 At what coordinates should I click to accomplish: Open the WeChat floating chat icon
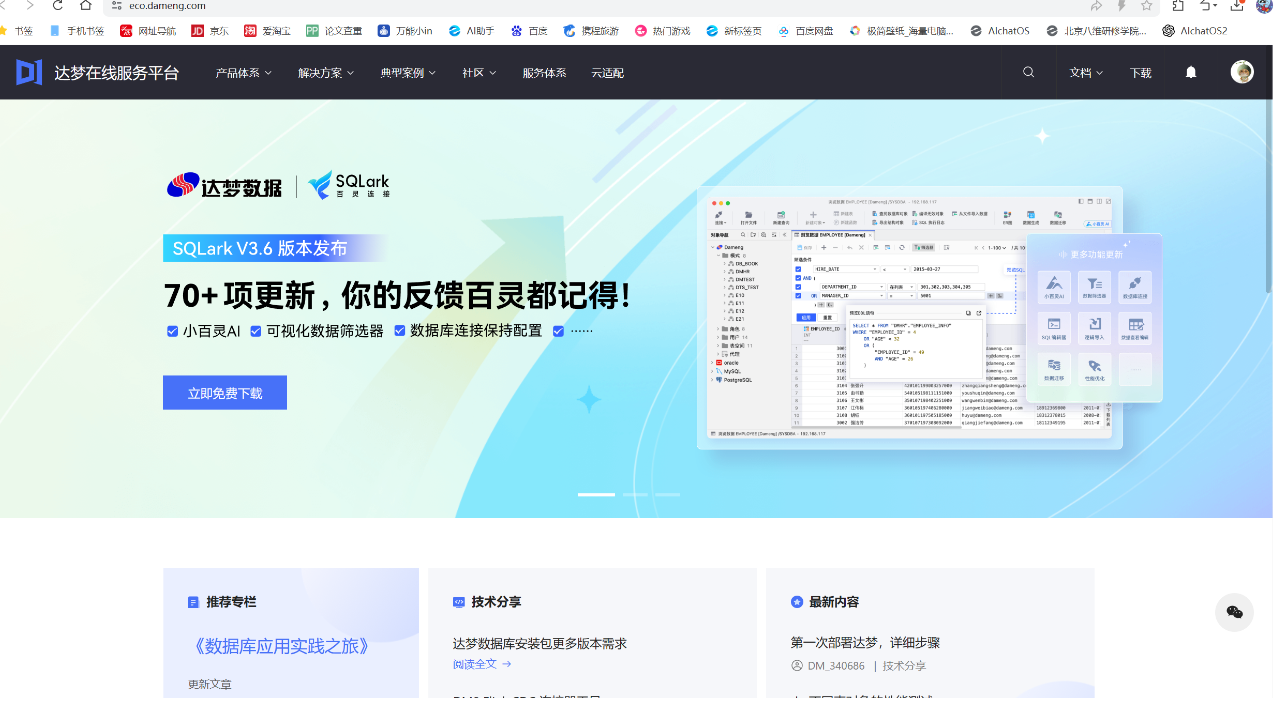(x=1234, y=612)
